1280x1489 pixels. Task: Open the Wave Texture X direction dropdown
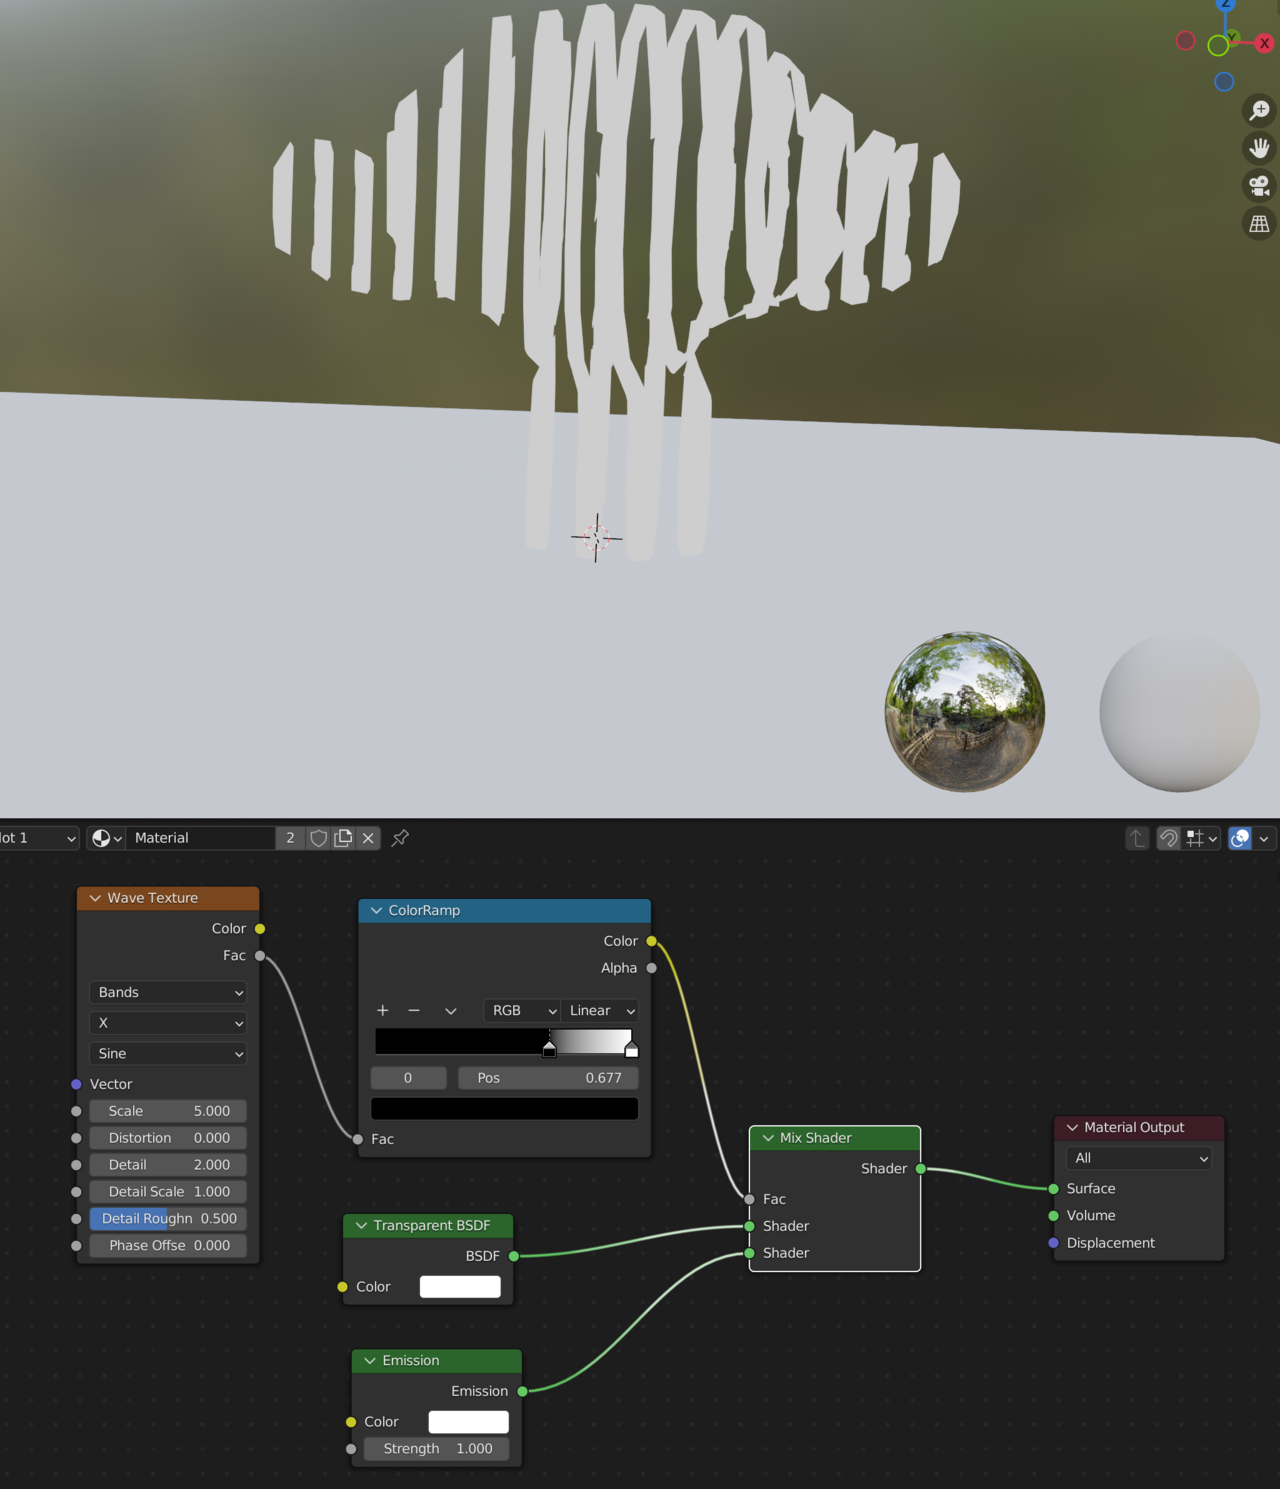[168, 1023]
